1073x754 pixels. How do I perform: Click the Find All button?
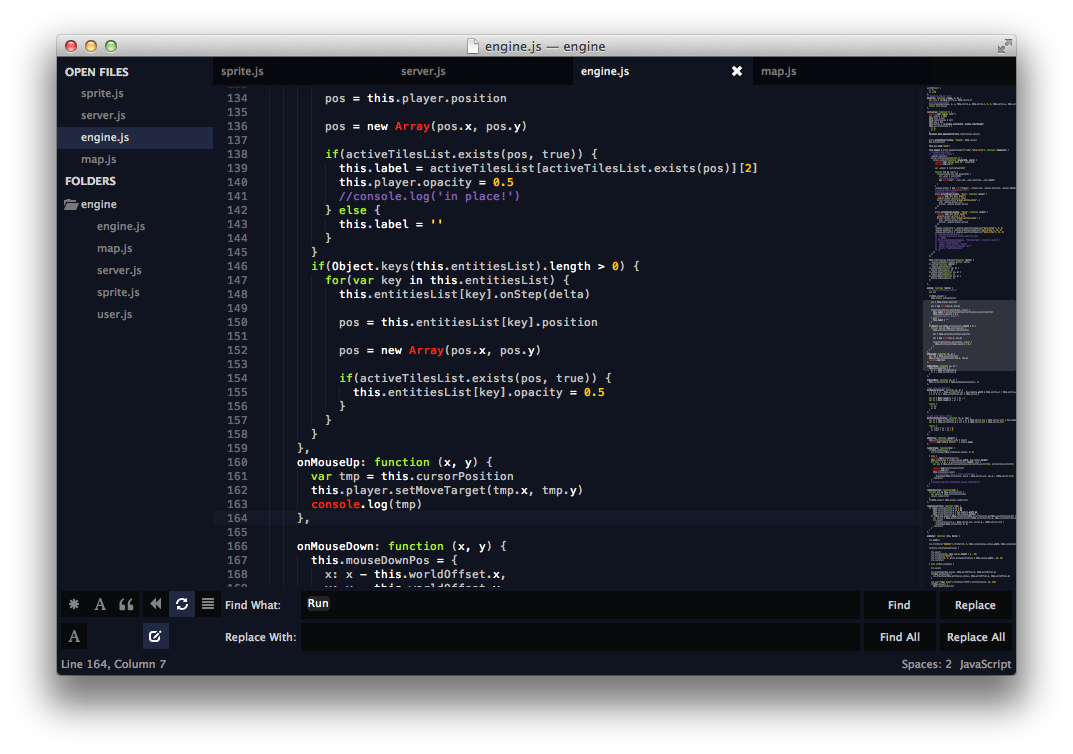click(x=899, y=637)
